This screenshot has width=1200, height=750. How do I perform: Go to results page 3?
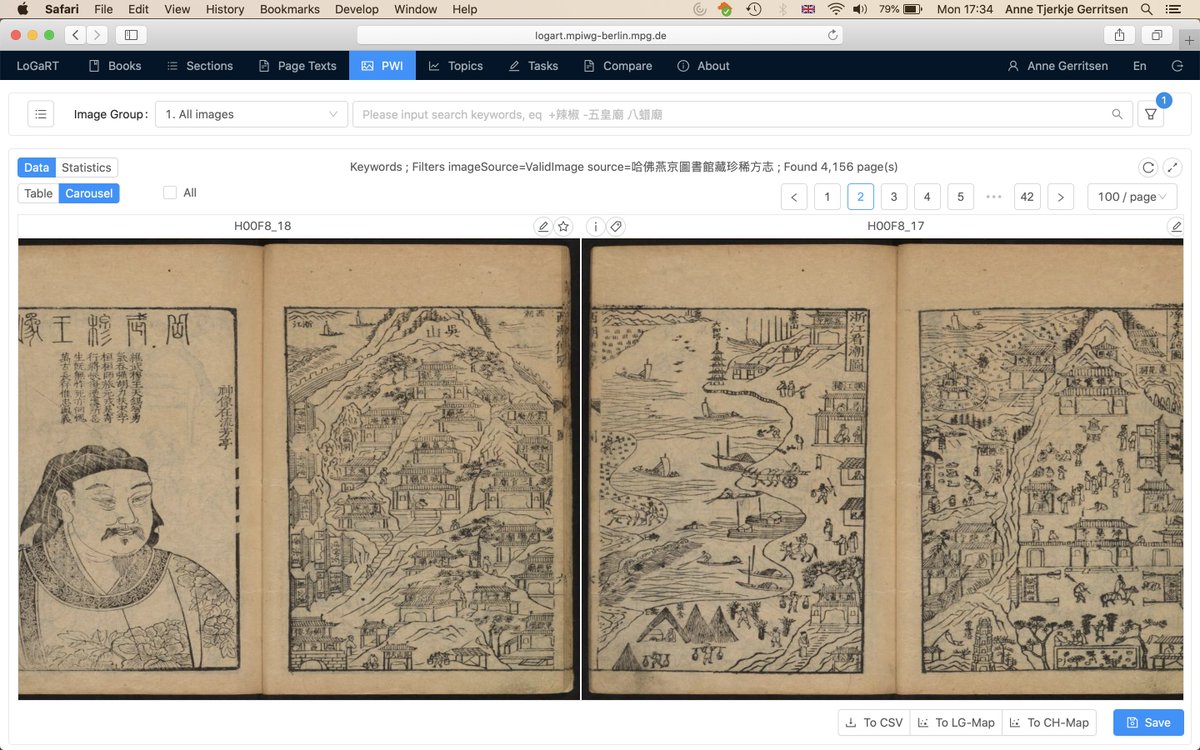click(893, 197)
